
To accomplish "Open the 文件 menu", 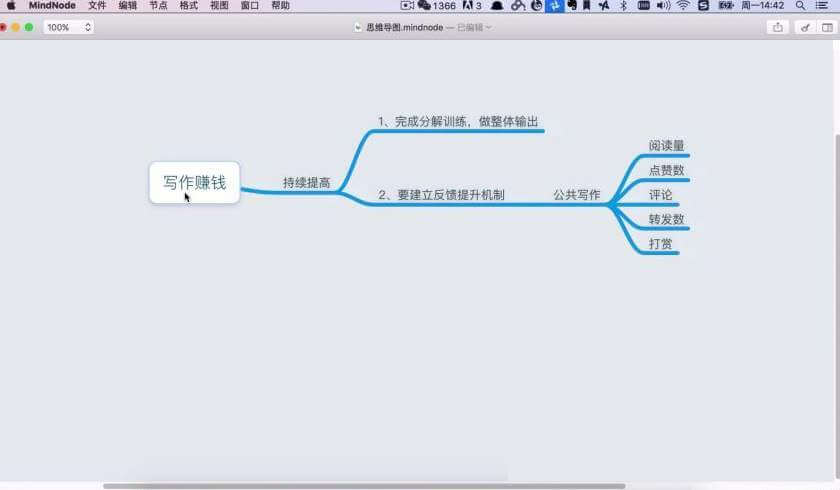I will (97, 6).
